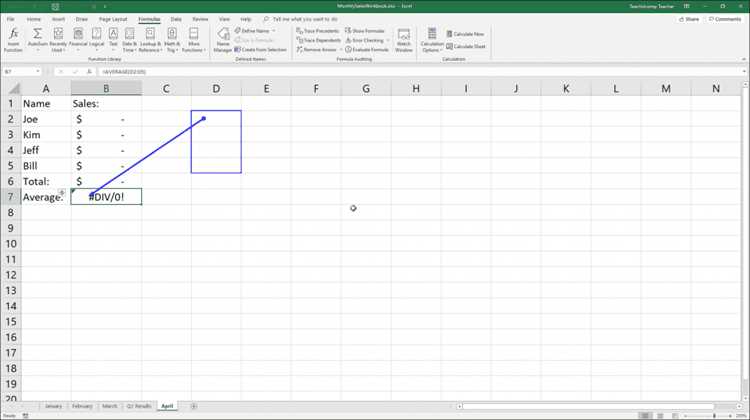The image size is (750, 420).
Task: Switch to the Review tab
Action: (200, 19)
